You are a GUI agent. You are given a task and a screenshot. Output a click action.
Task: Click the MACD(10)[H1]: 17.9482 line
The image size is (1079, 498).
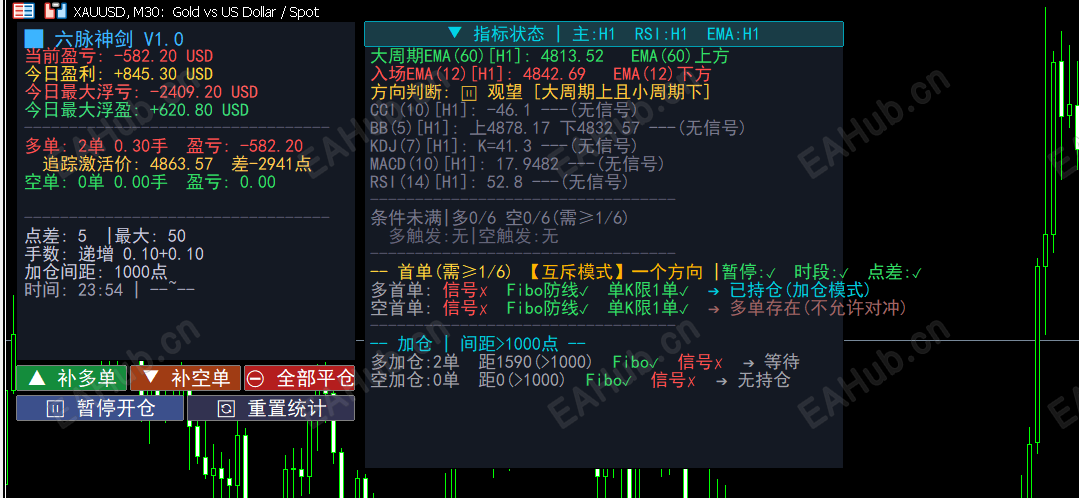[517, 164]
